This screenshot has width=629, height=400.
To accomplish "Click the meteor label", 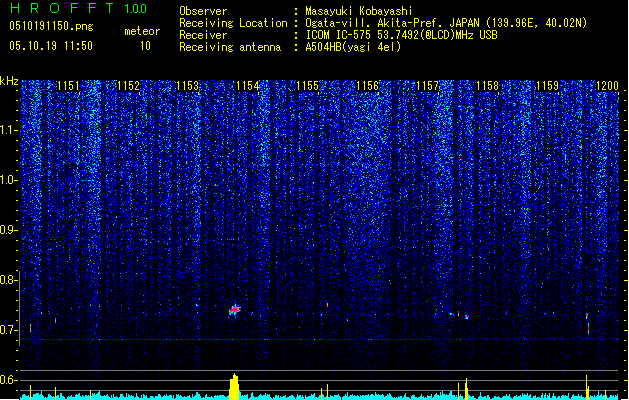I will [142, 31].
